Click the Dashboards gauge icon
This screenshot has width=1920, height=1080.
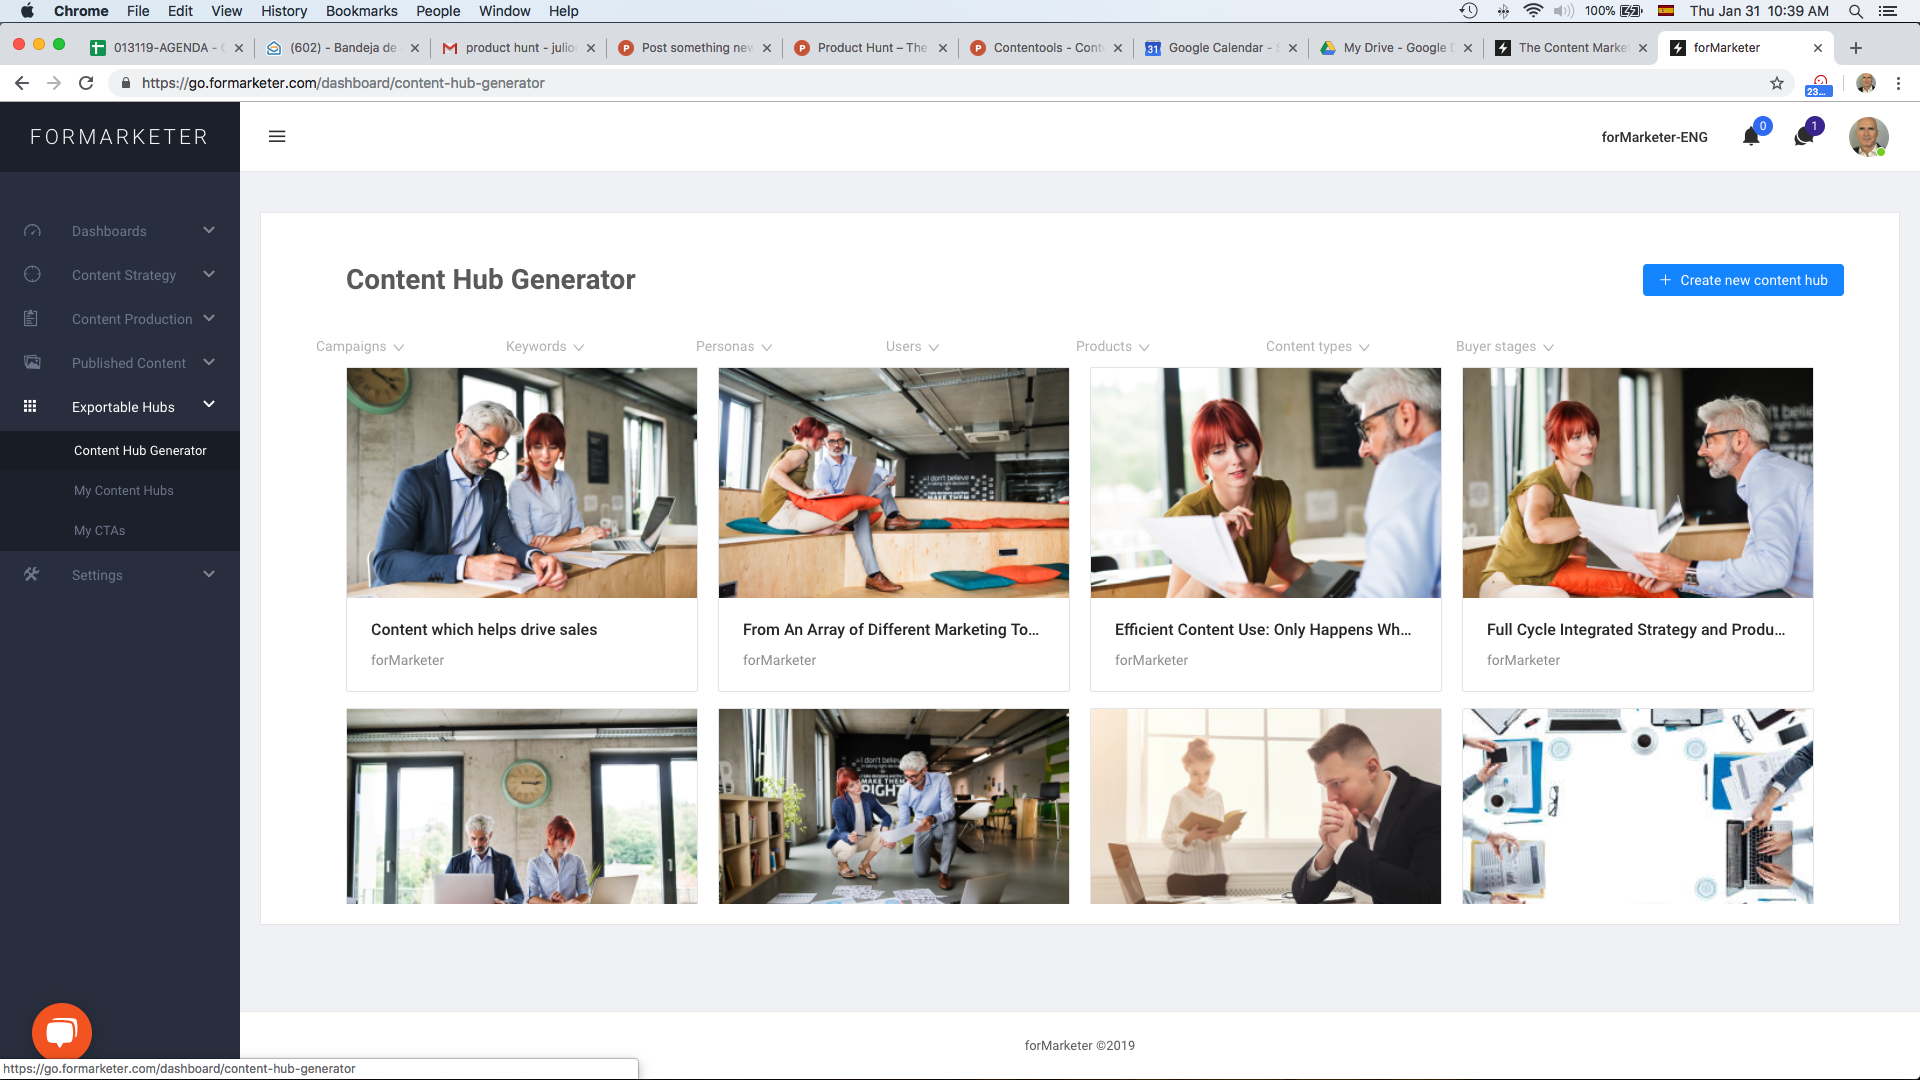click(x=32, y=231)
